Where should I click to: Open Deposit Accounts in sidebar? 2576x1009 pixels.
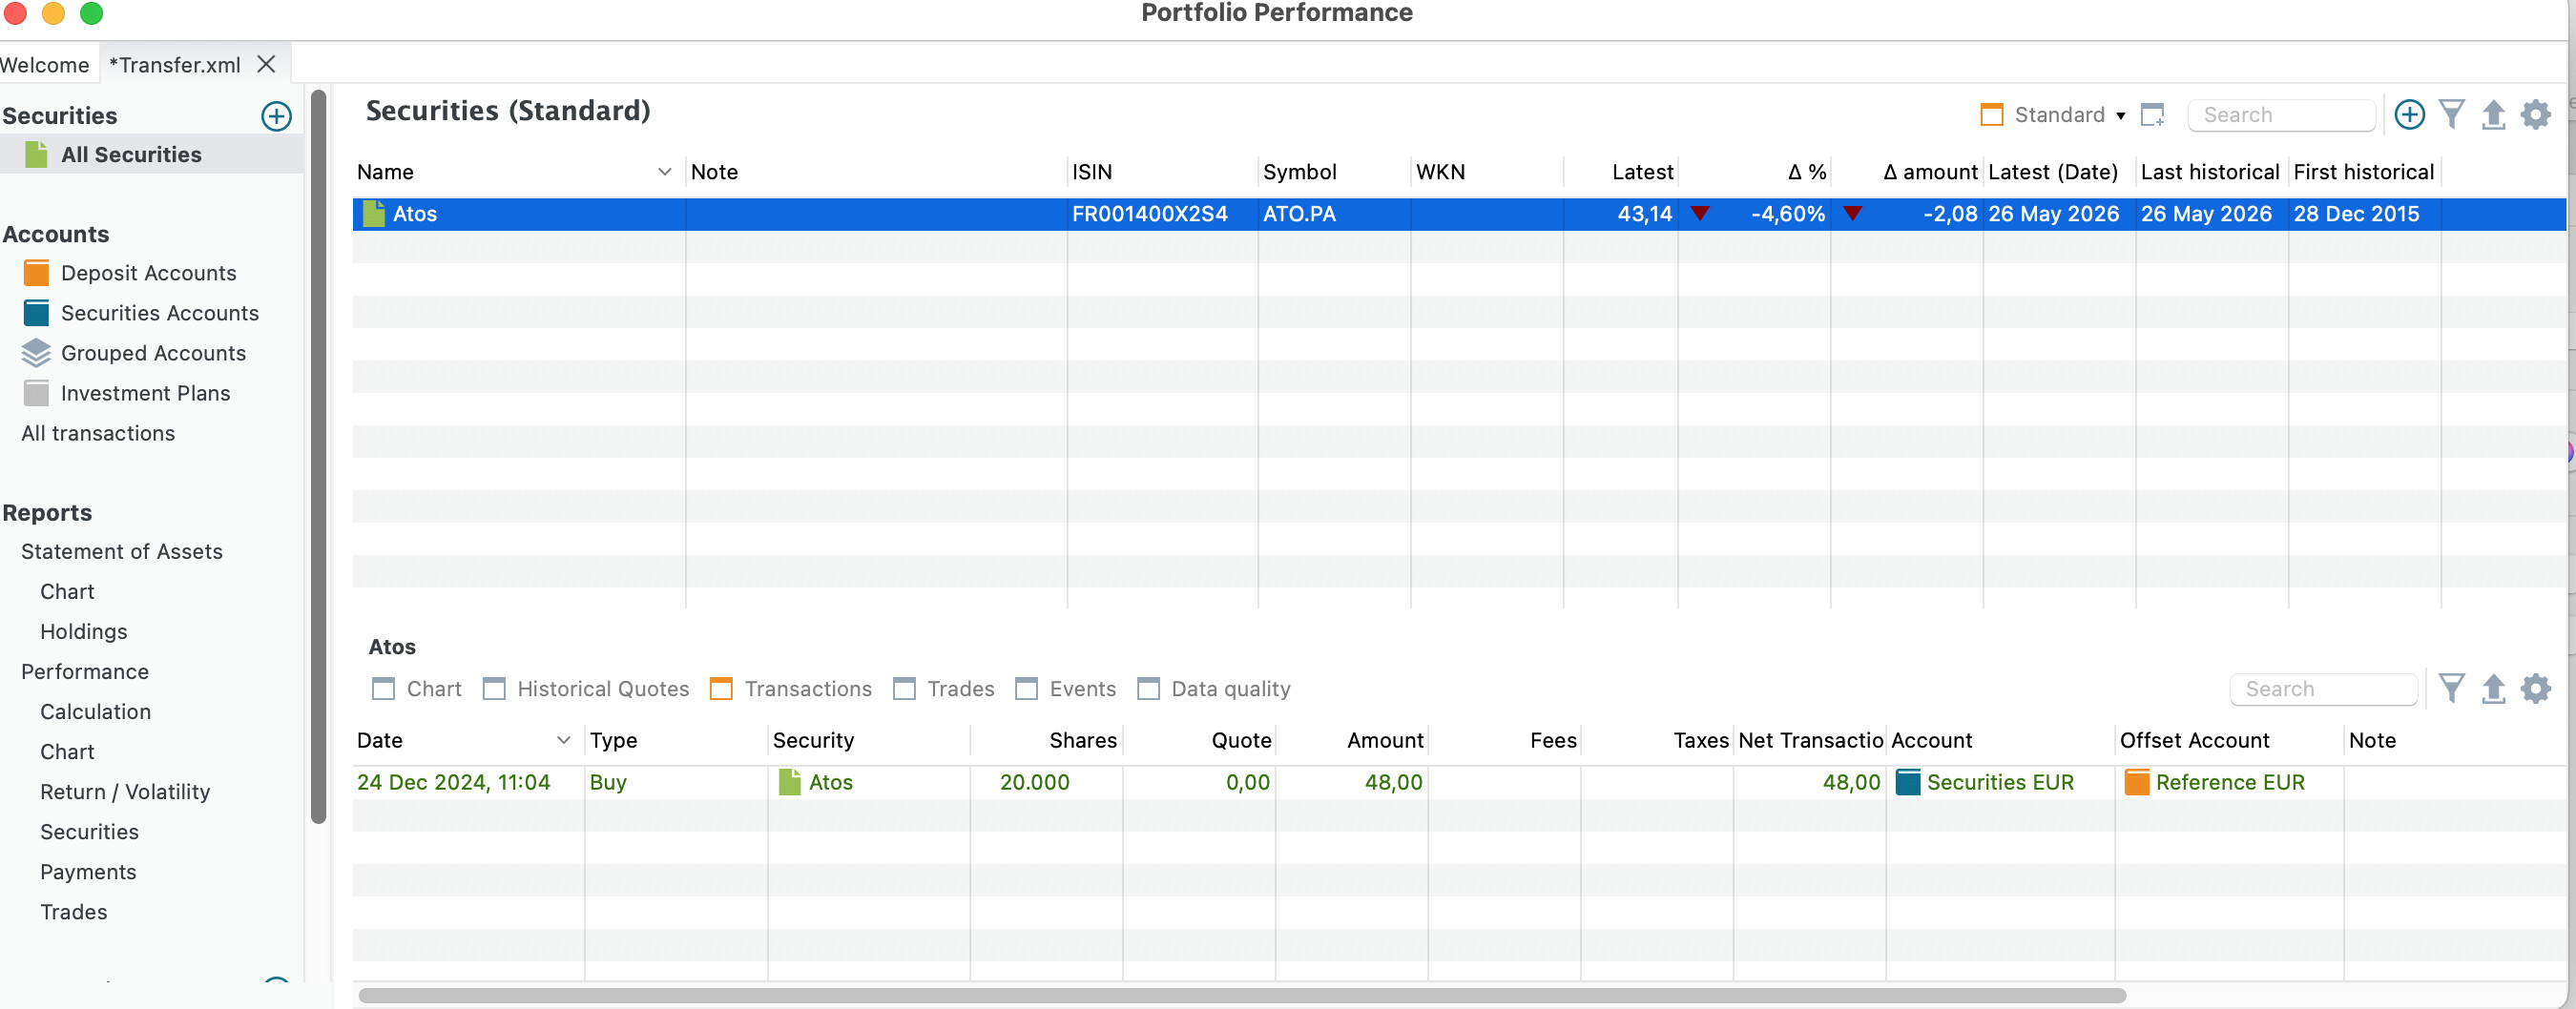pos(149,273)
